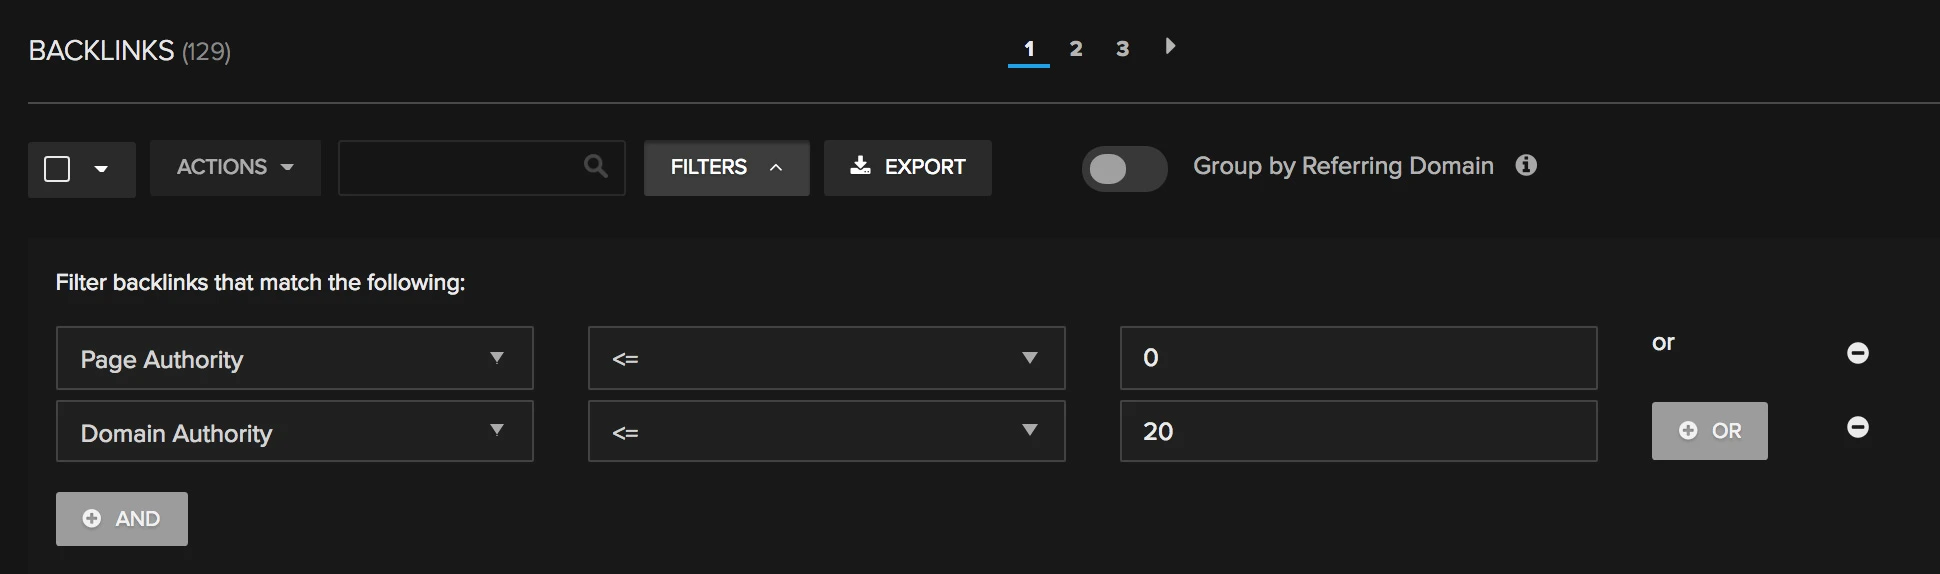This screenshot has width=1940, height=574.
Task: Click Export to download backlinks
Action: pos(907,167)
